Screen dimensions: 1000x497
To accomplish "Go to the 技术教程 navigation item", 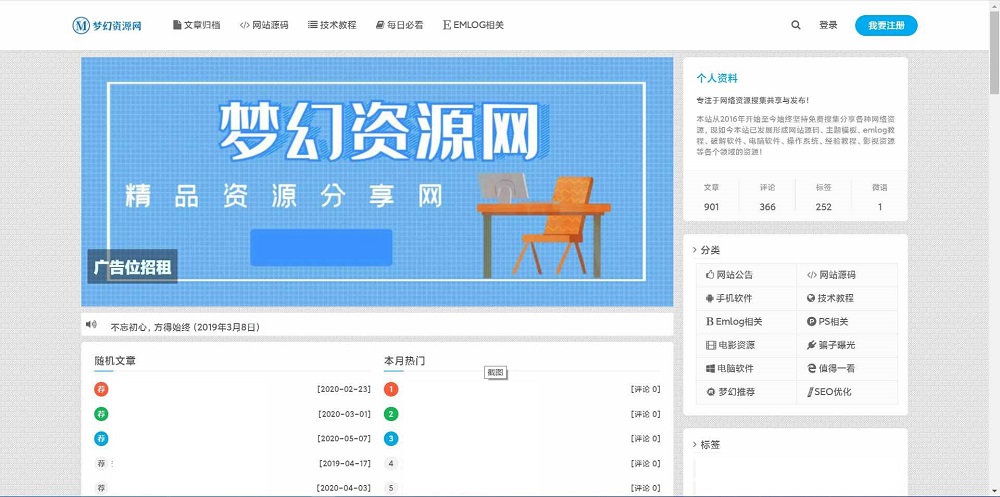I will [x=332, y=26].
